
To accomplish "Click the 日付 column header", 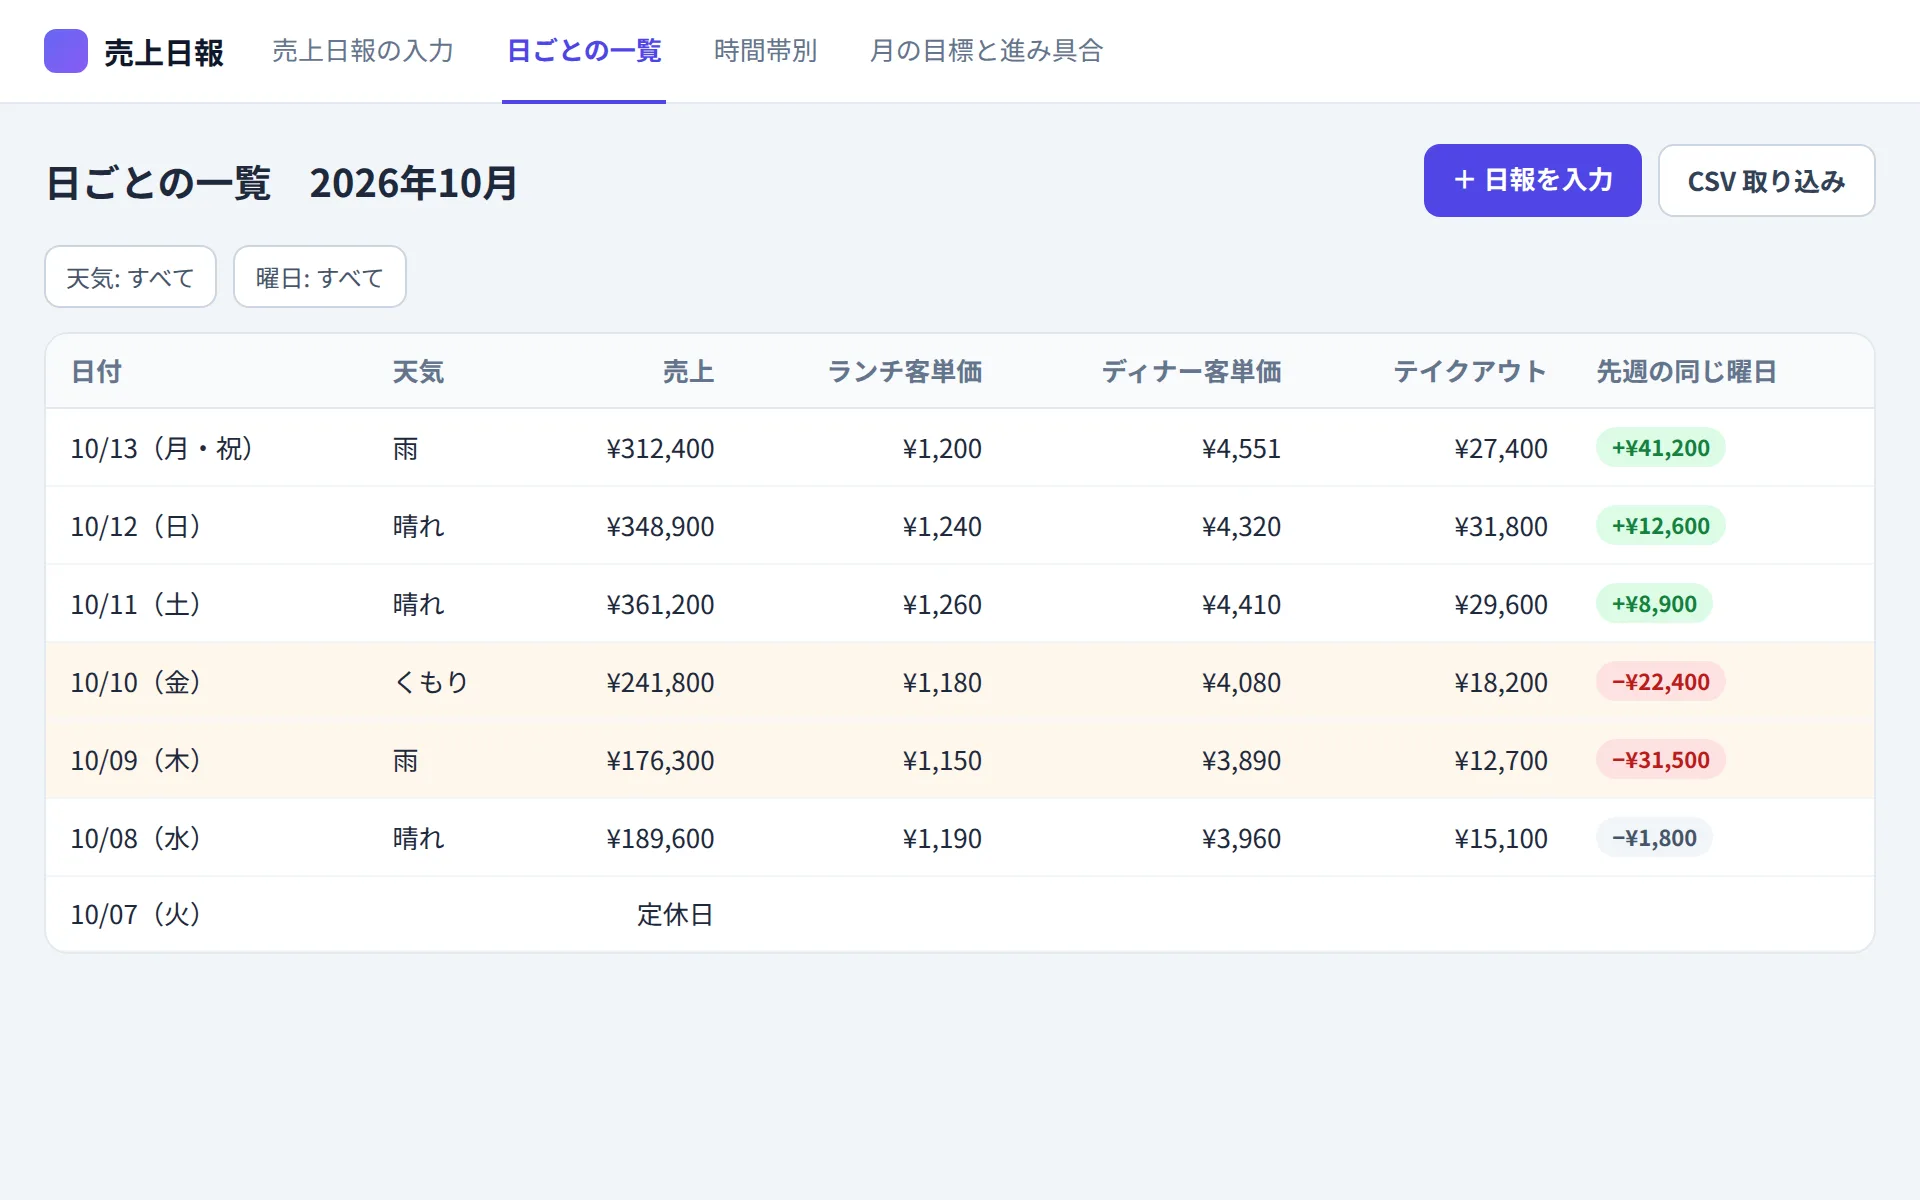I will (x=96, y=372).
